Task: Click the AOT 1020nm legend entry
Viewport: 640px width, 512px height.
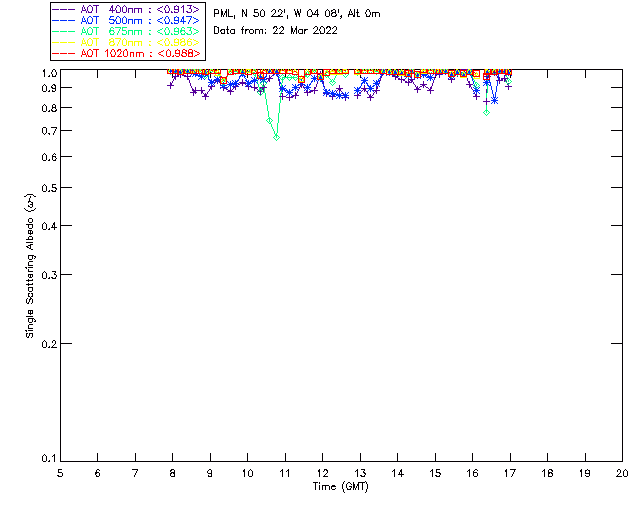Action: [x=126, y=53]
